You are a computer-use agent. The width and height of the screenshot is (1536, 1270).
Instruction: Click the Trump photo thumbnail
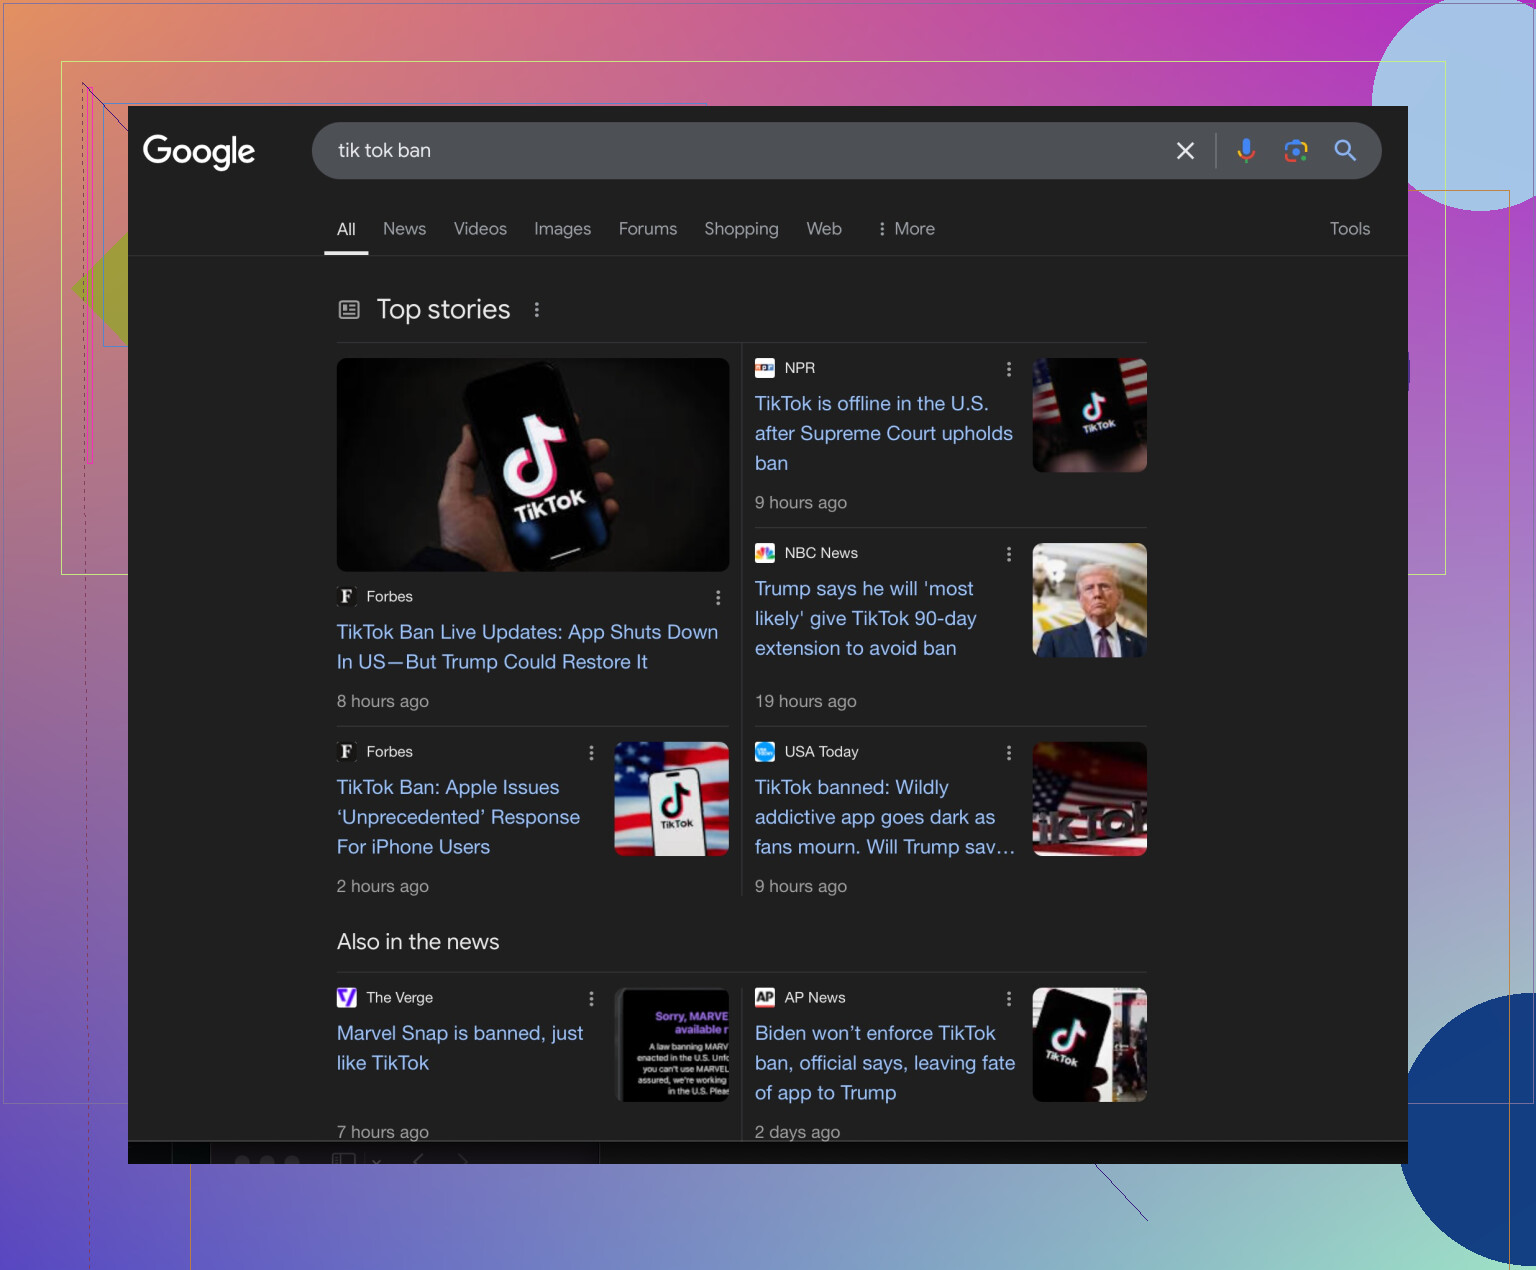1089,600
